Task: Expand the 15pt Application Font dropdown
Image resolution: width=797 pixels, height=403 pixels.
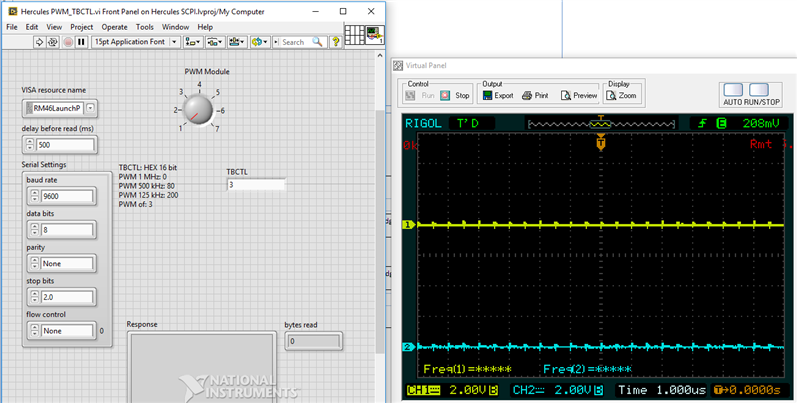Action: (x=175, y=42)
